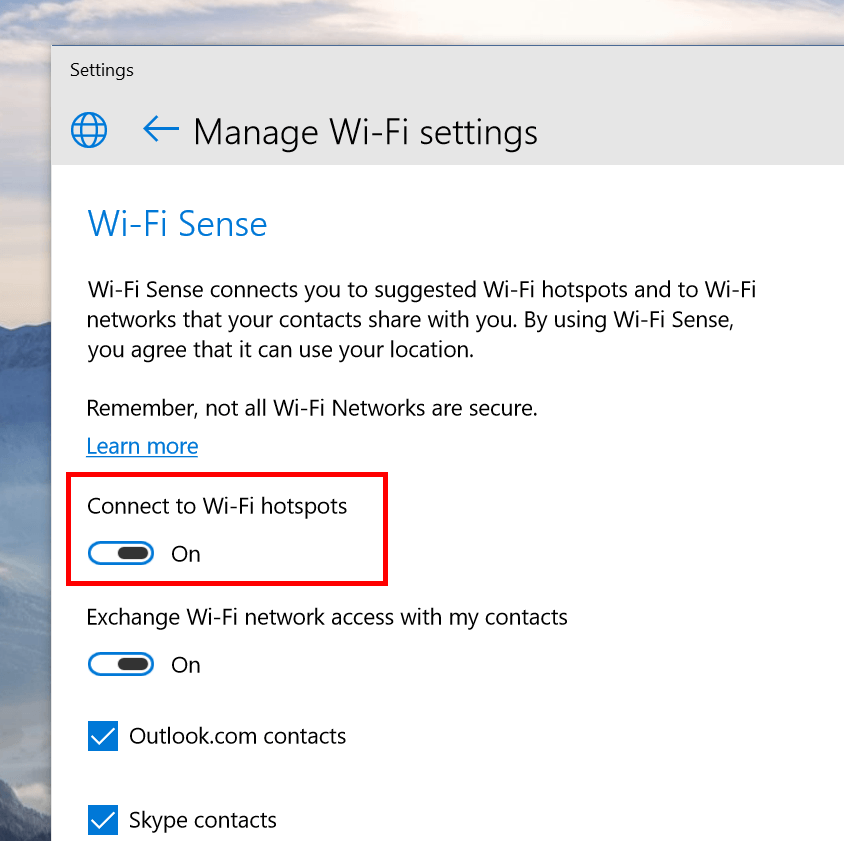Uncheck the Outlook.com contacts checkbox
The image size is (844, 841).
pos(103,735)
